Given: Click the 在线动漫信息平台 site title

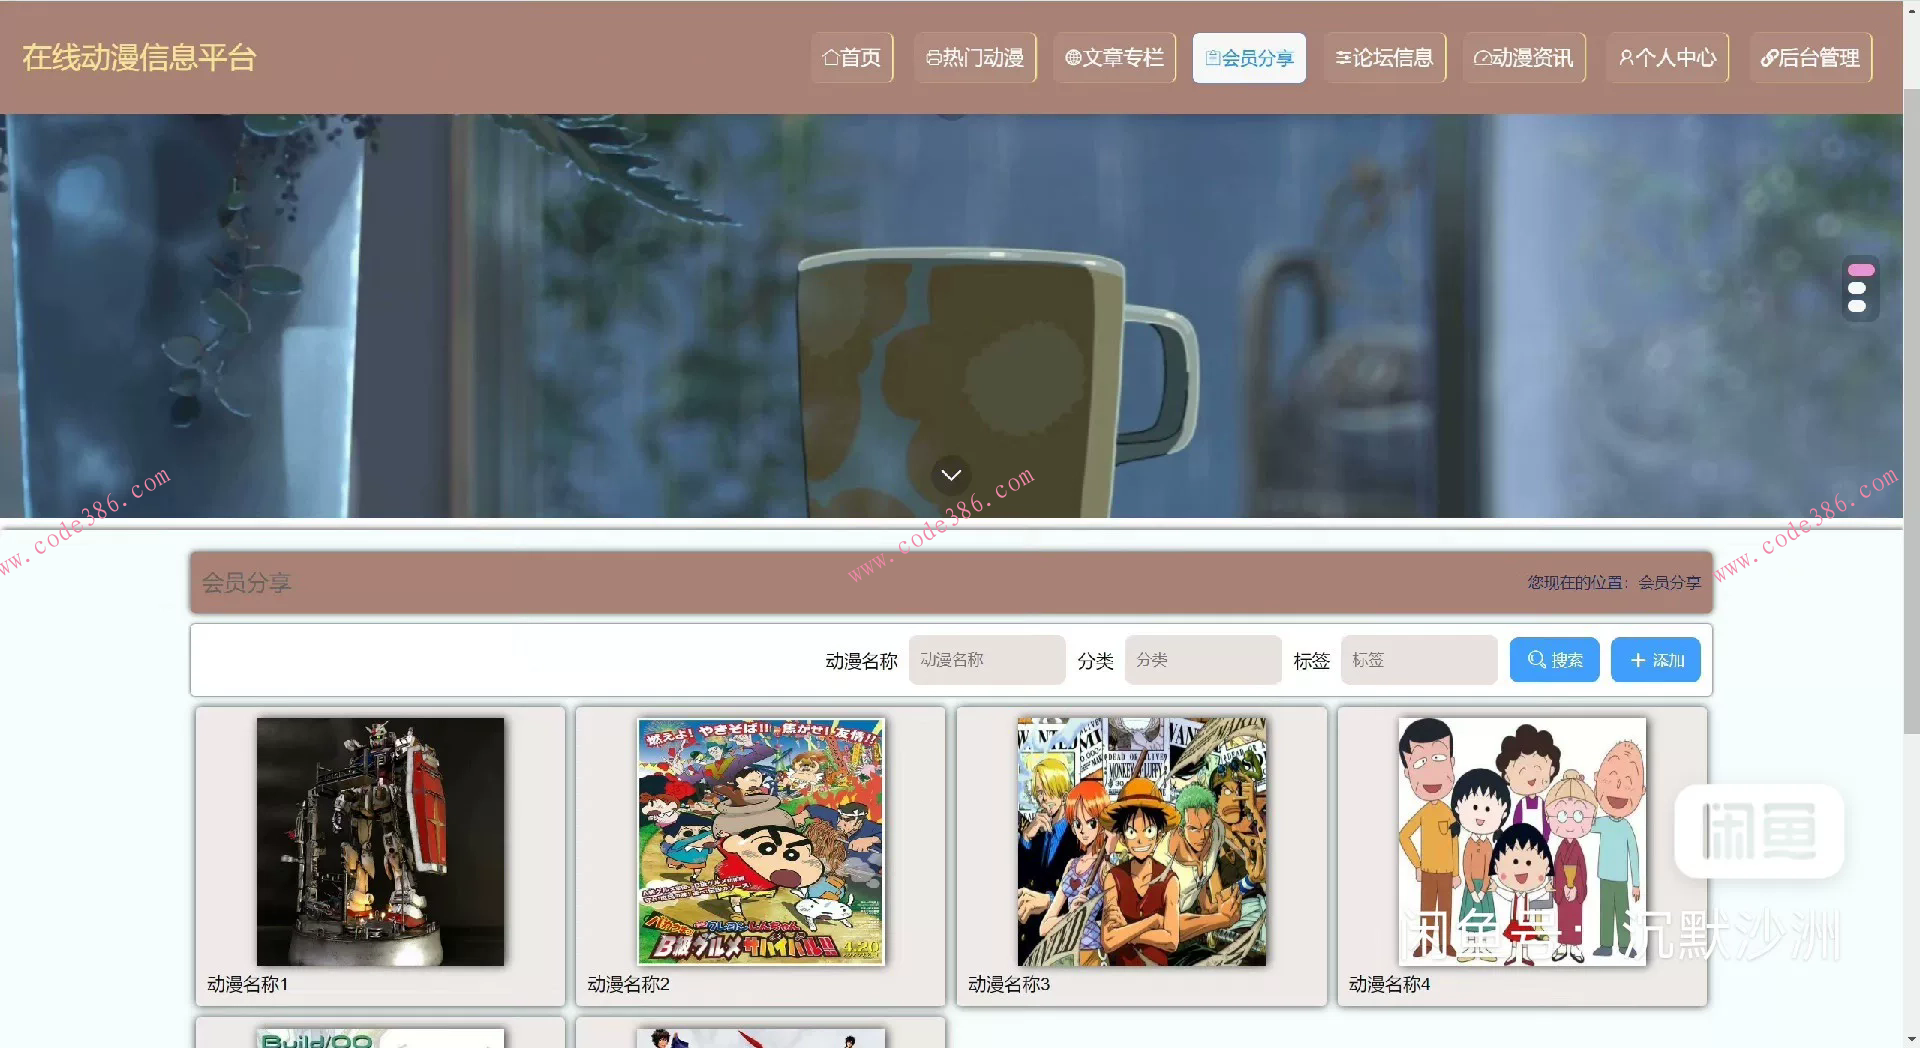Looking at the screenshot, I should (138, 57).
